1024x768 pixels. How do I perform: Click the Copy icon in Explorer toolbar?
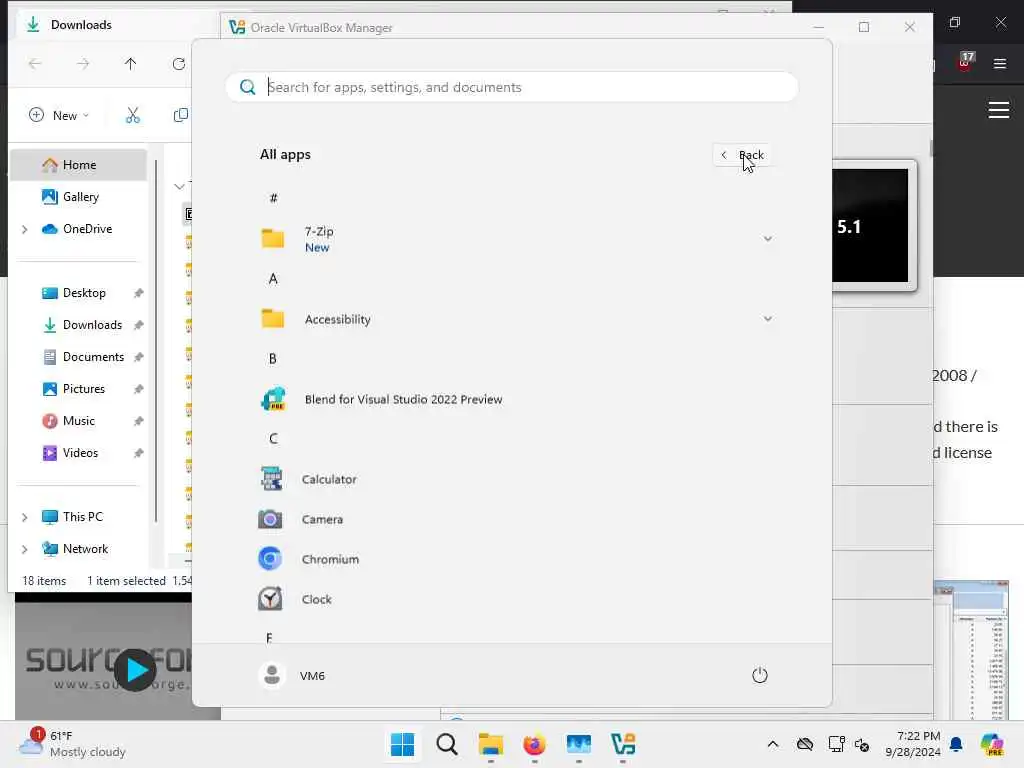coord(180,115)
